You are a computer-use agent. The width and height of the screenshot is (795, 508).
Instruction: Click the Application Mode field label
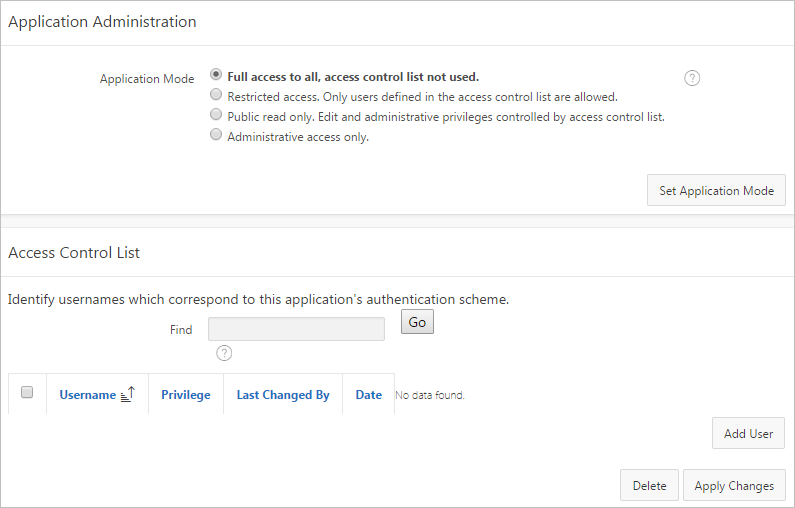coord(147,79)
